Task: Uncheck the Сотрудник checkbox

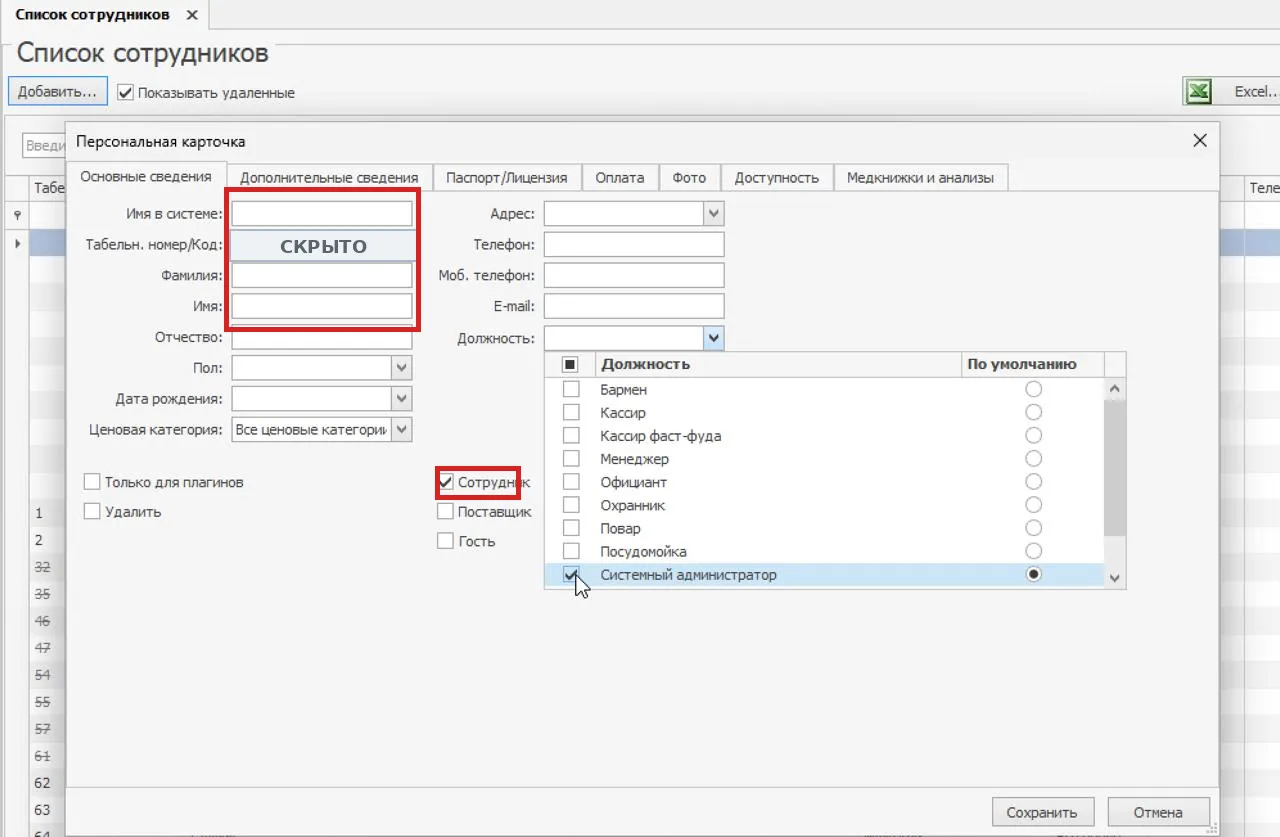Action: (446, 483)
